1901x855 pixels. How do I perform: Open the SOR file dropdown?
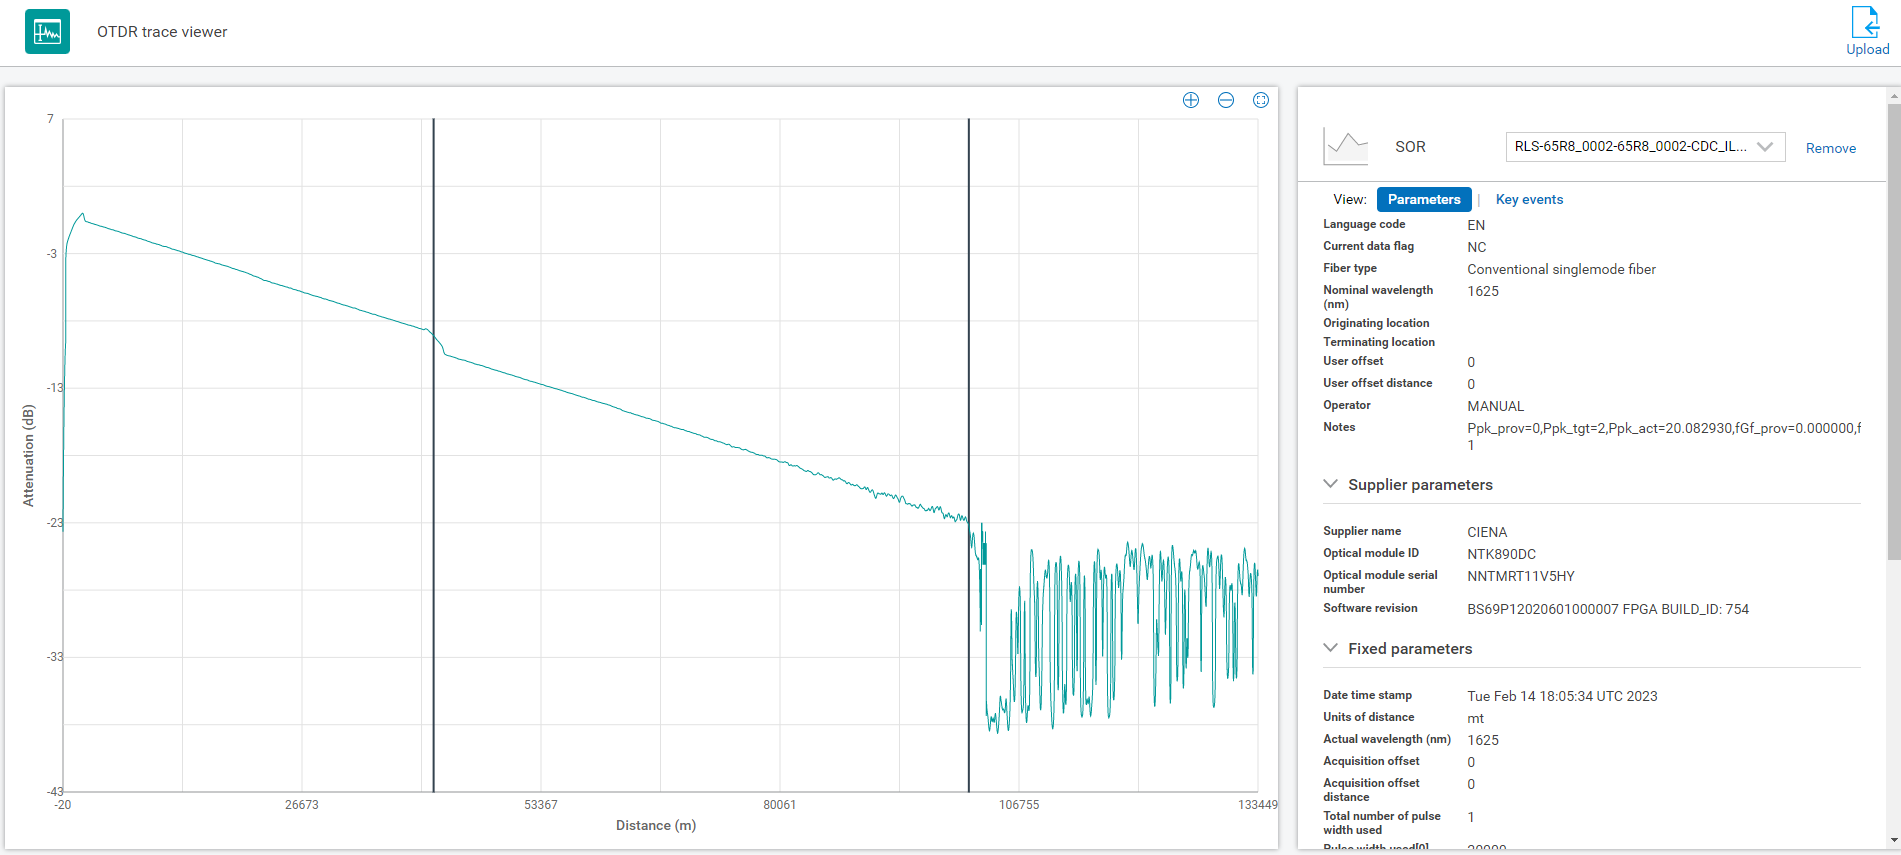[x=1645, y=147]
